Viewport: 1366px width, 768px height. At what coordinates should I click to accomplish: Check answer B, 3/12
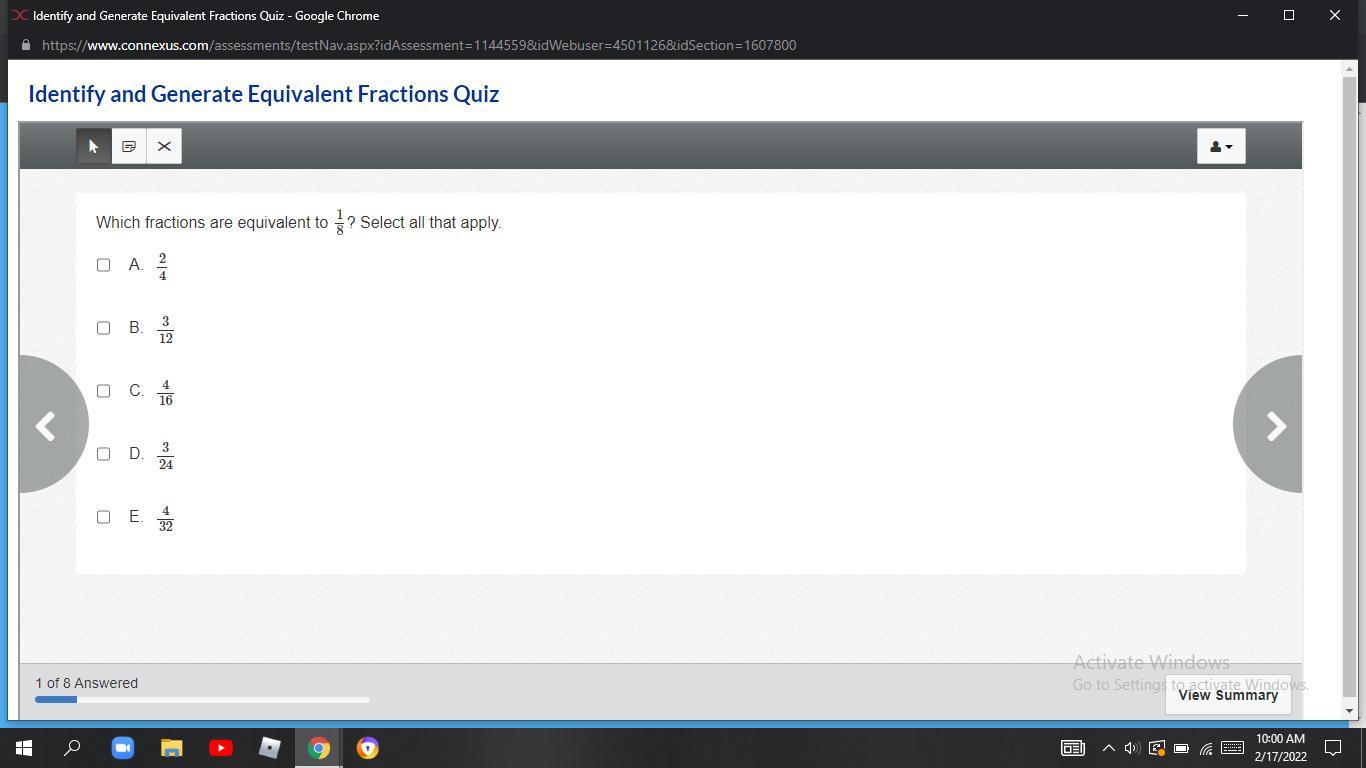103,328
